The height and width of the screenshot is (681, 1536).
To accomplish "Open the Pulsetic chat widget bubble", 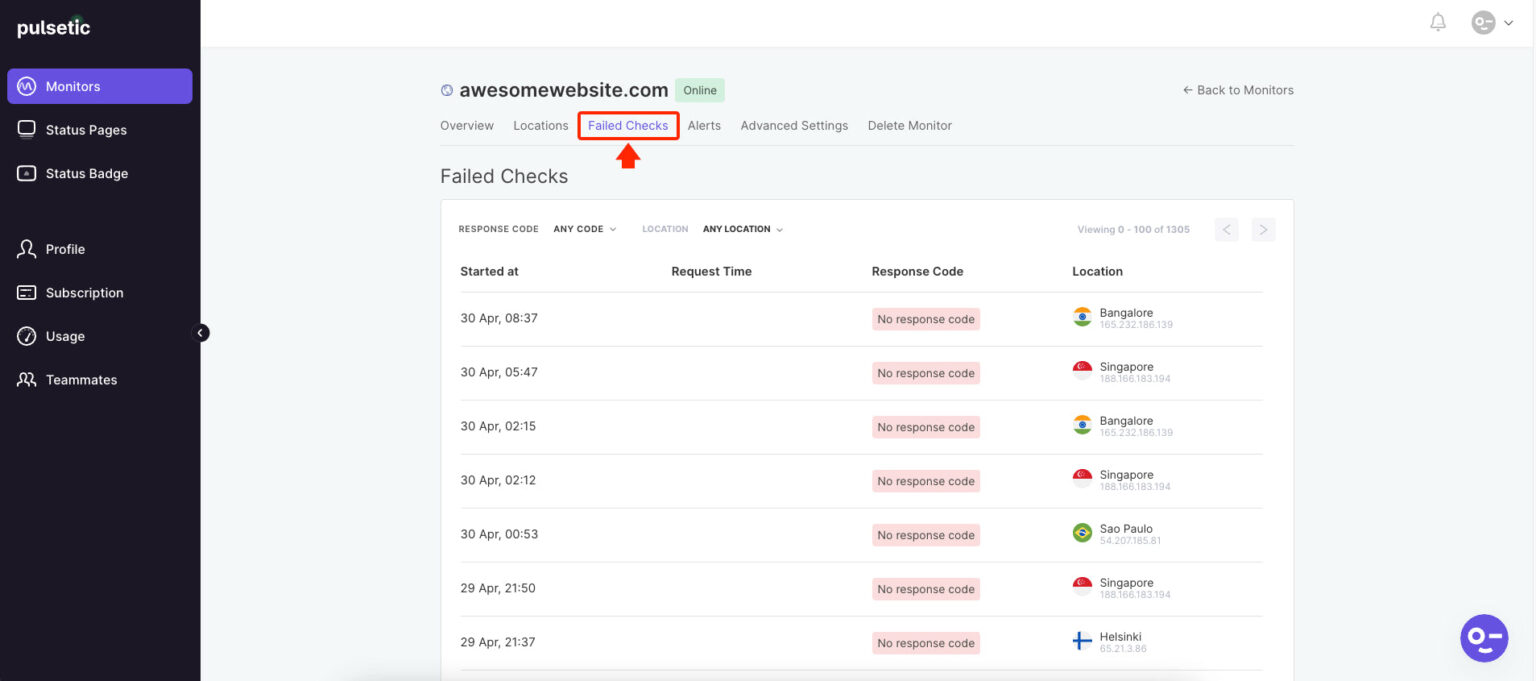I will (1484, 638).
